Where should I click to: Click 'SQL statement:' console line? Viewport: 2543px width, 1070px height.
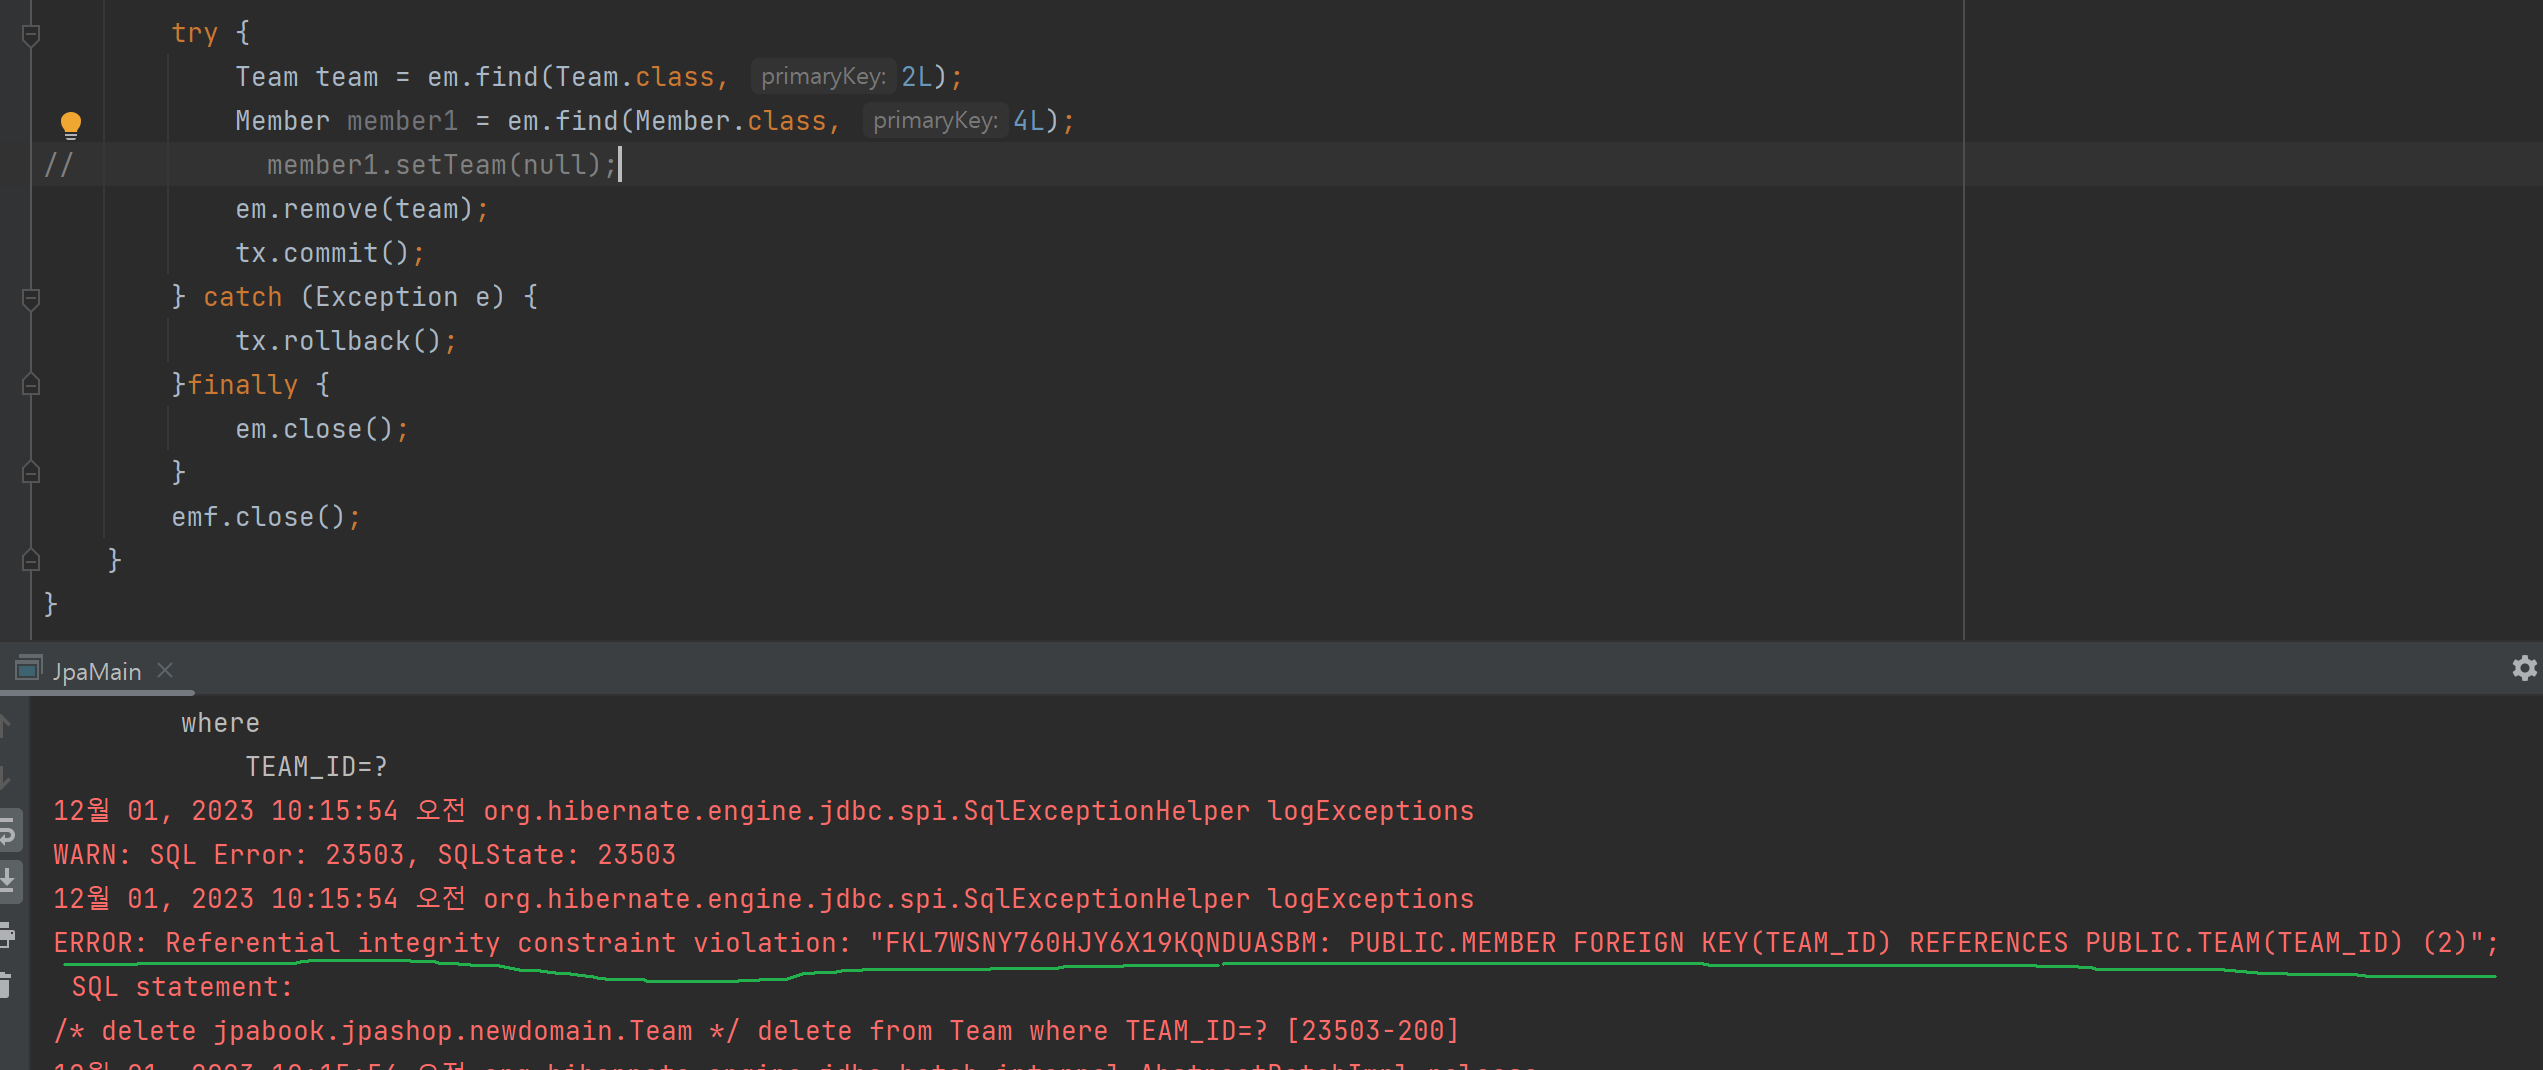(182, 987)
